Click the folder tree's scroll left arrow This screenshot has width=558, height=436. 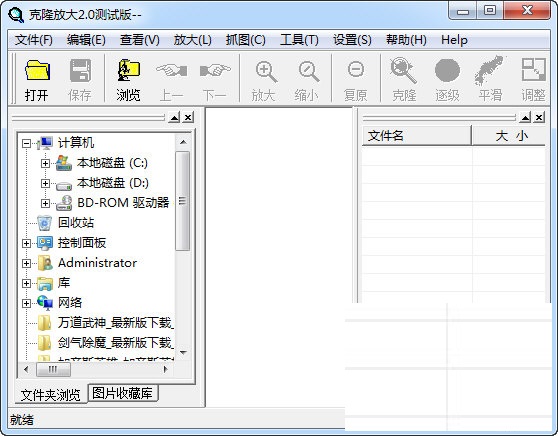(x=26, y=369)
